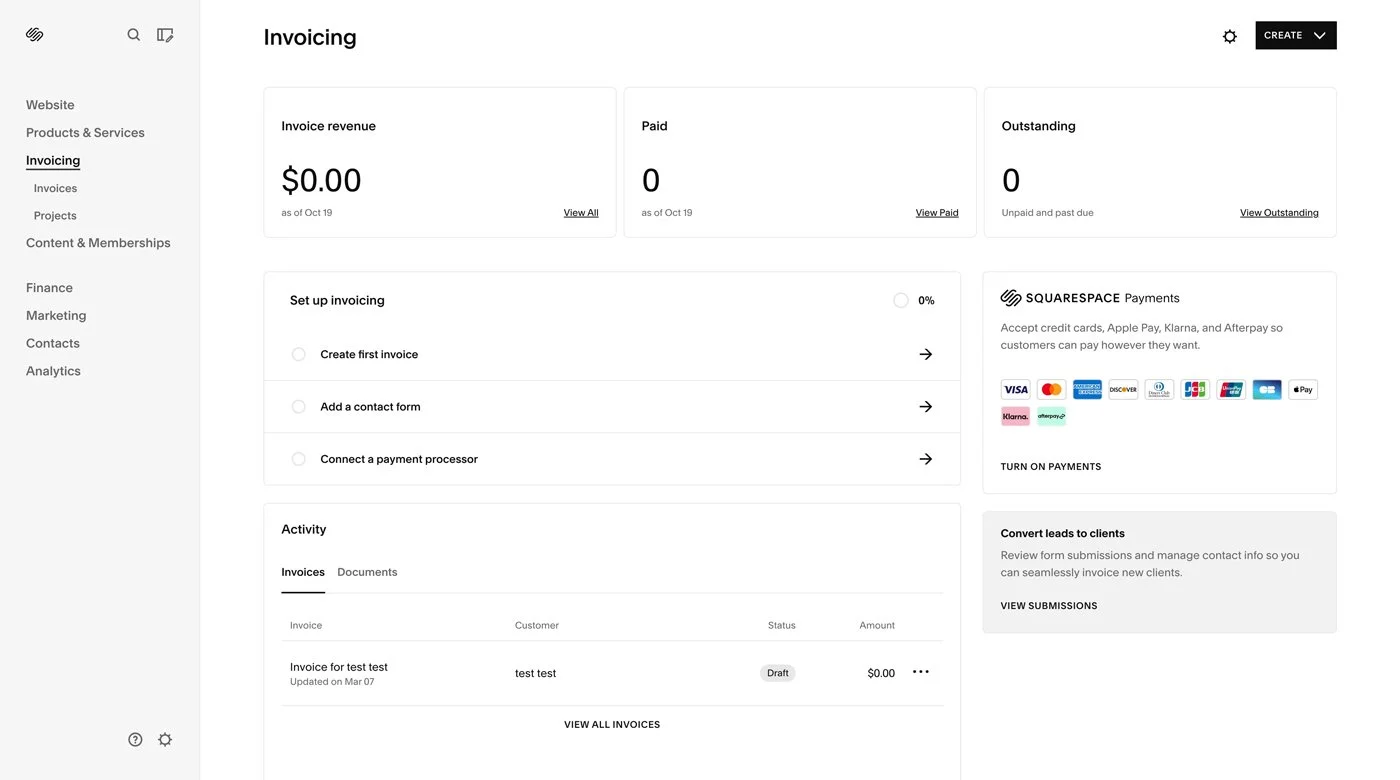The image size is (1400, 780).
Task: Click Turn On Payments
Action: pyautogui.click(x=1050, y=466)
